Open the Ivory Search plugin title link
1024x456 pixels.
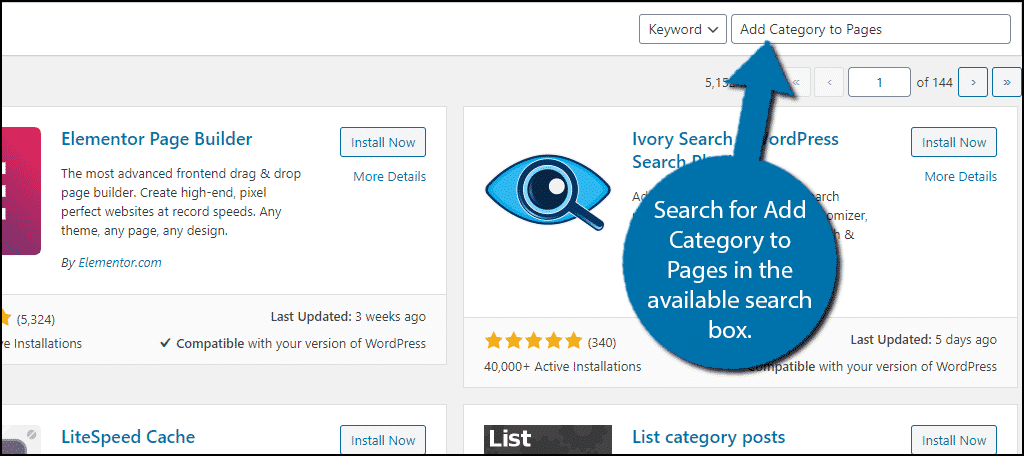click(735, 150)
